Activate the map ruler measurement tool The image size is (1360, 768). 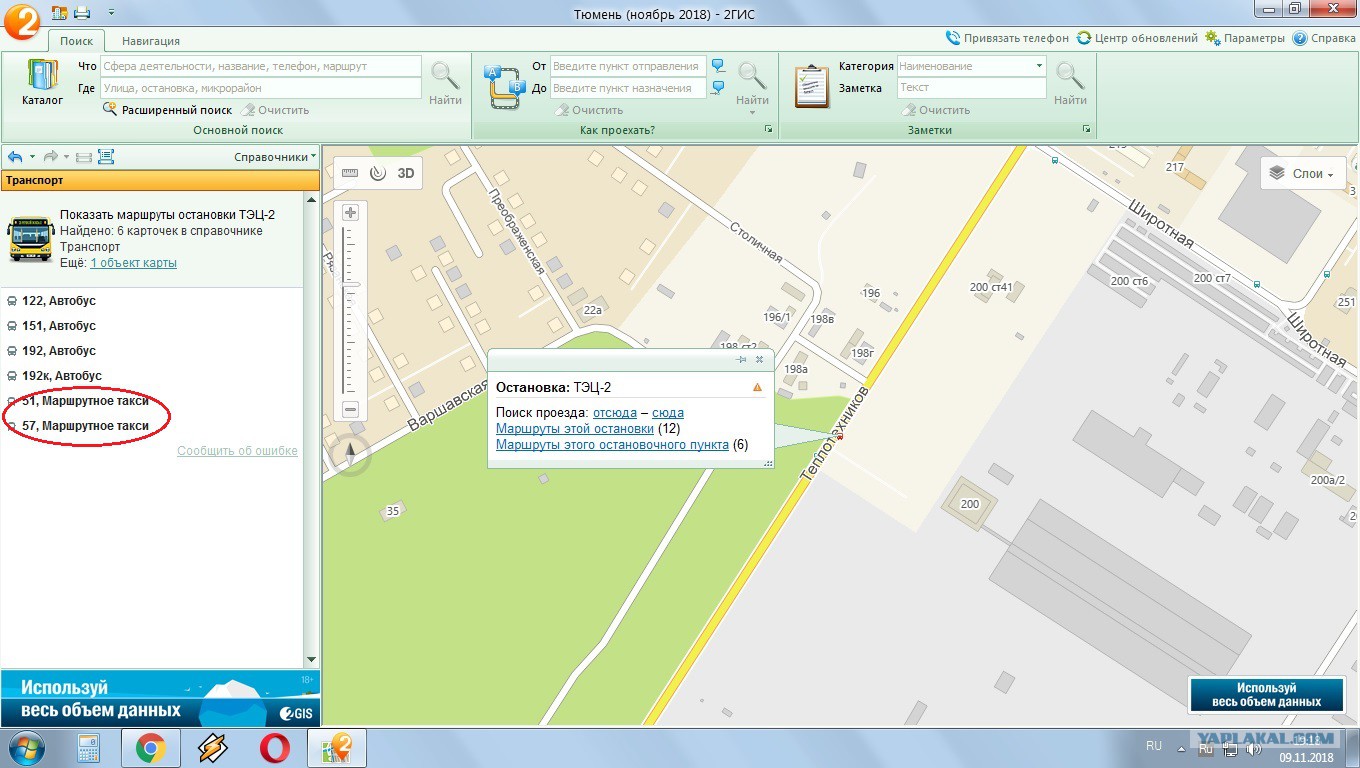350,173
